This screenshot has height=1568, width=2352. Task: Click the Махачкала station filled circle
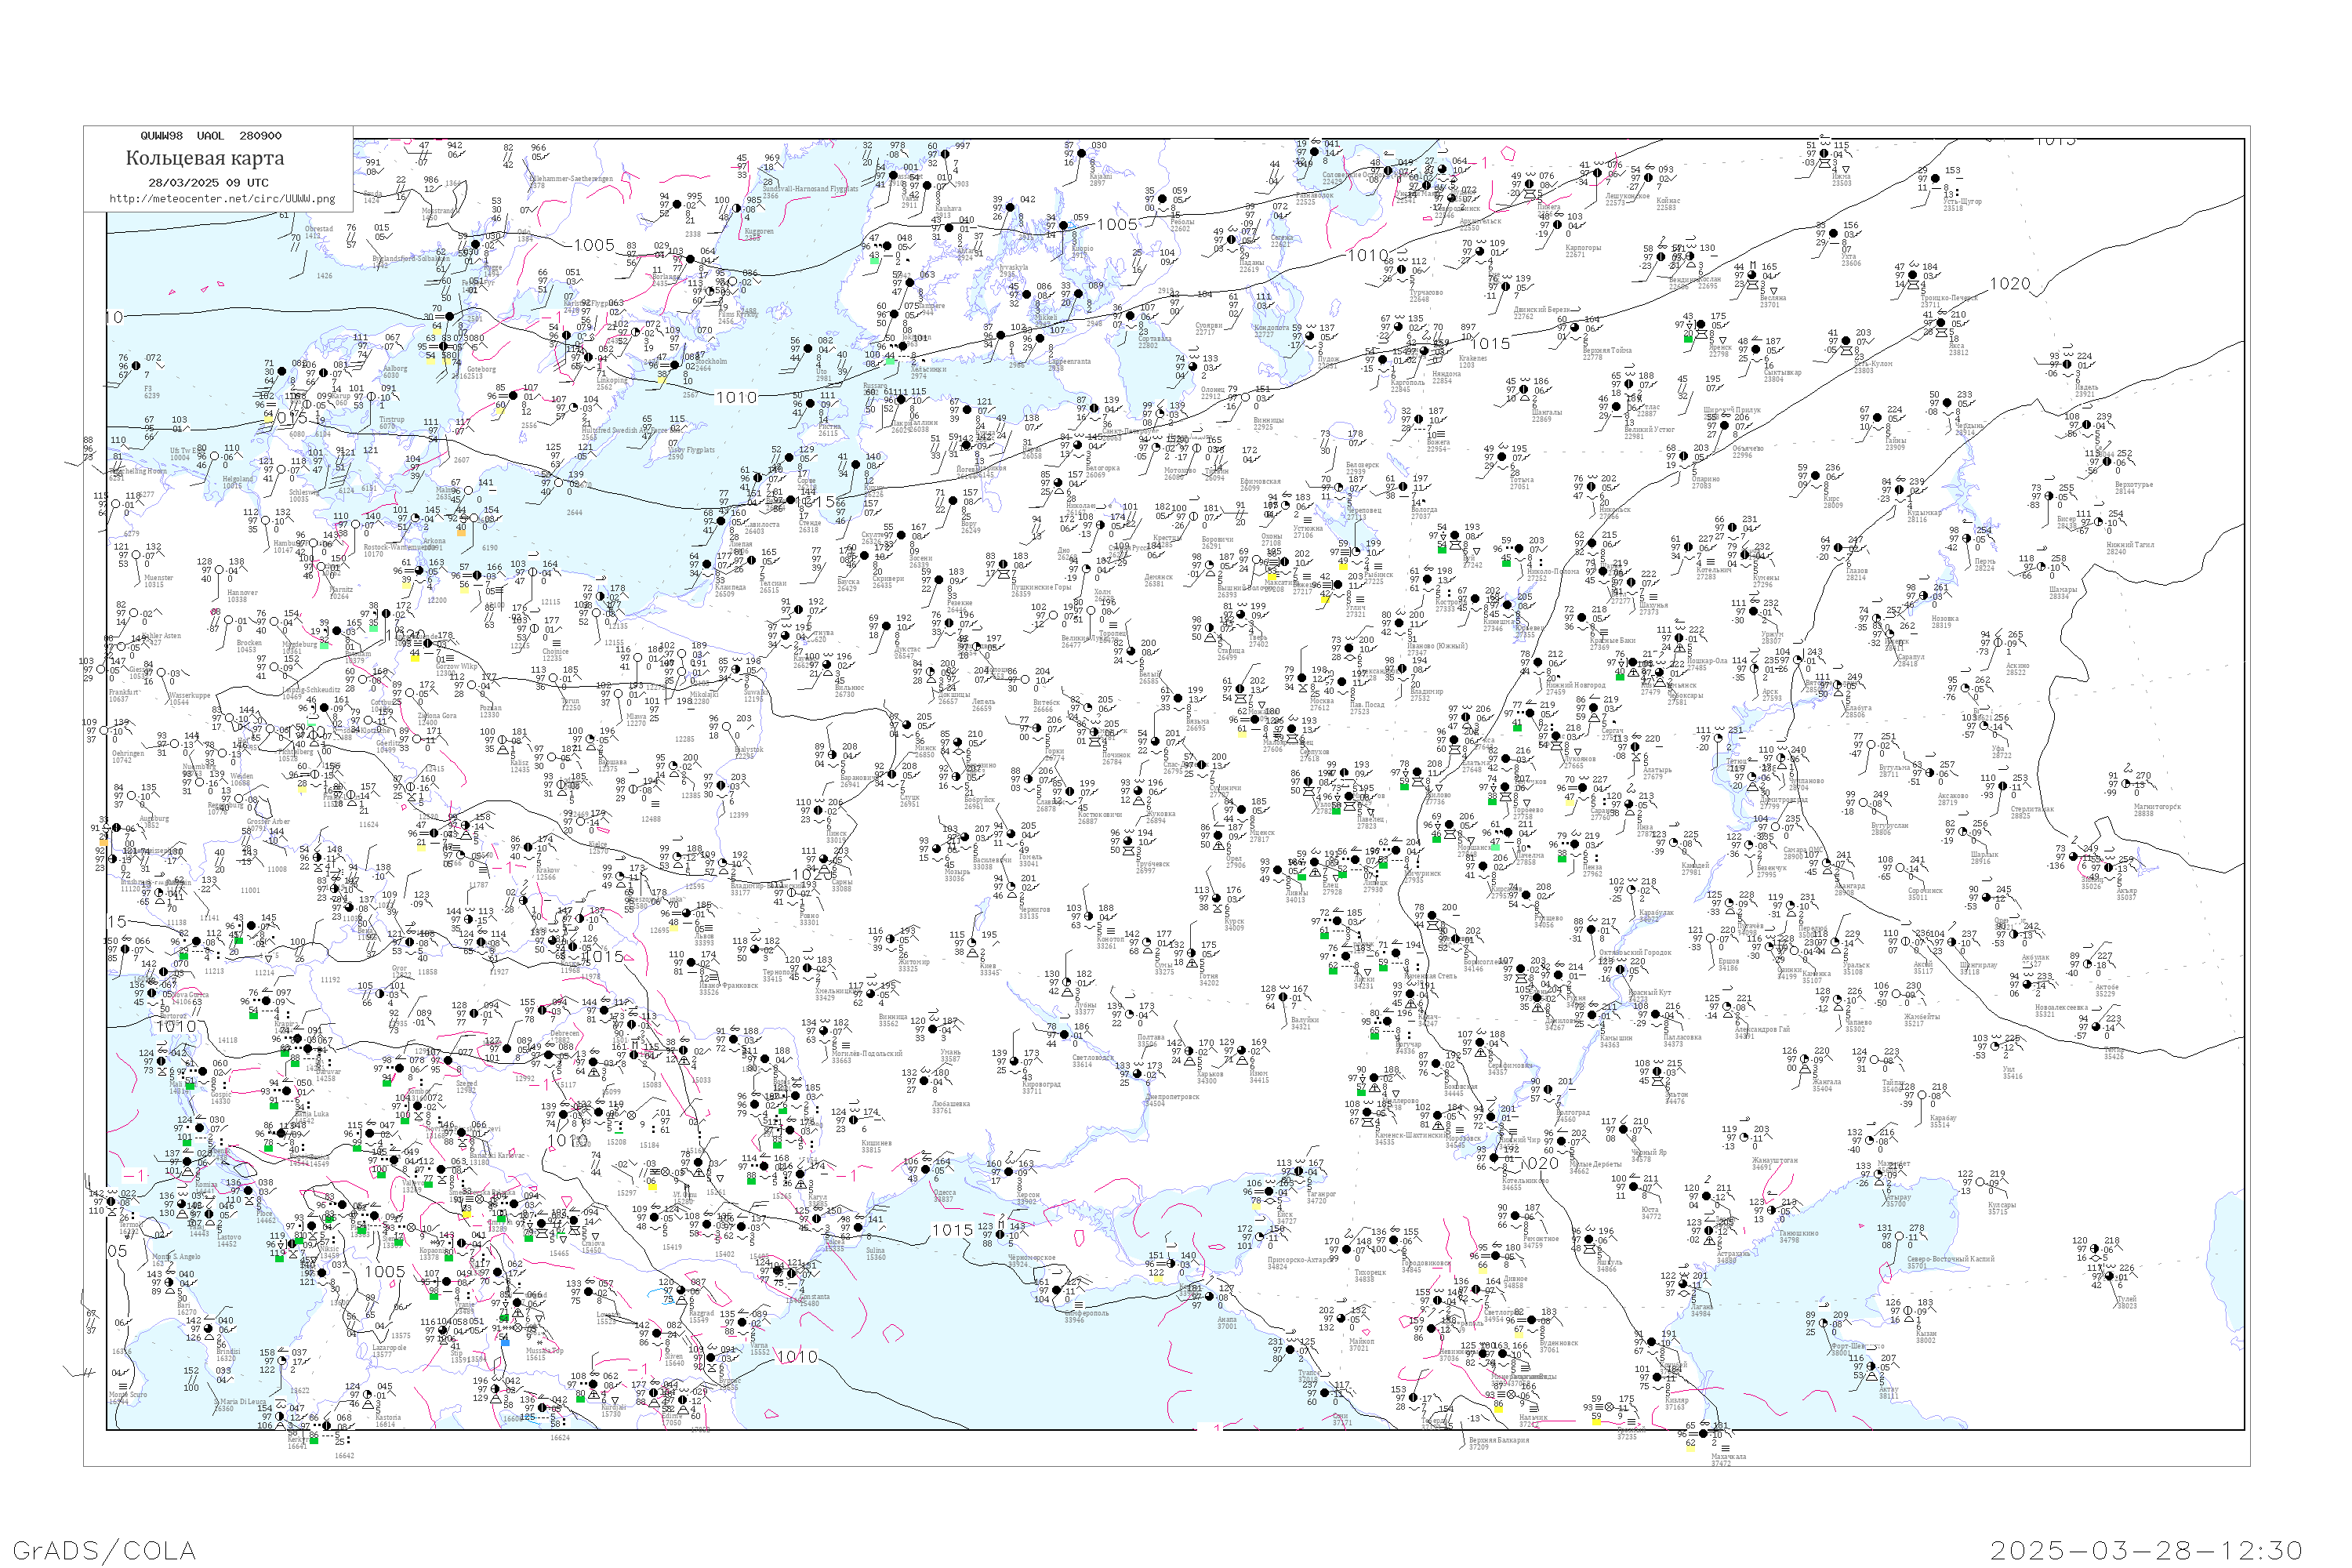tap(1704, 1435)
